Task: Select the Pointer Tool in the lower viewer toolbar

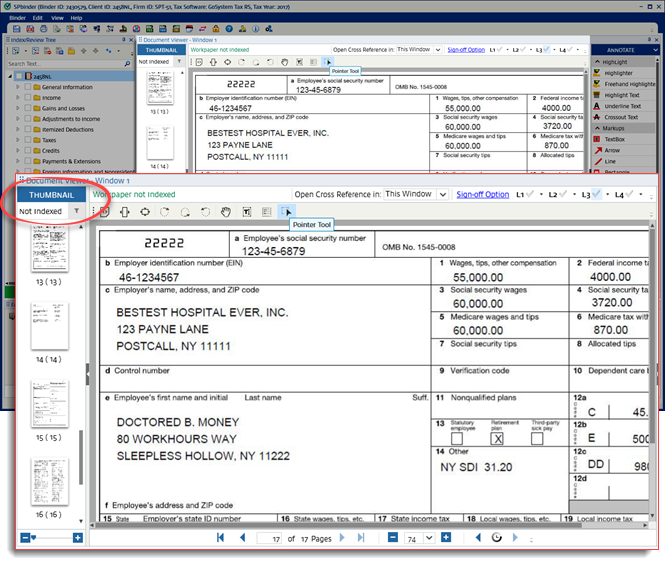Action: pyautogui.click(x=288, y=212)
